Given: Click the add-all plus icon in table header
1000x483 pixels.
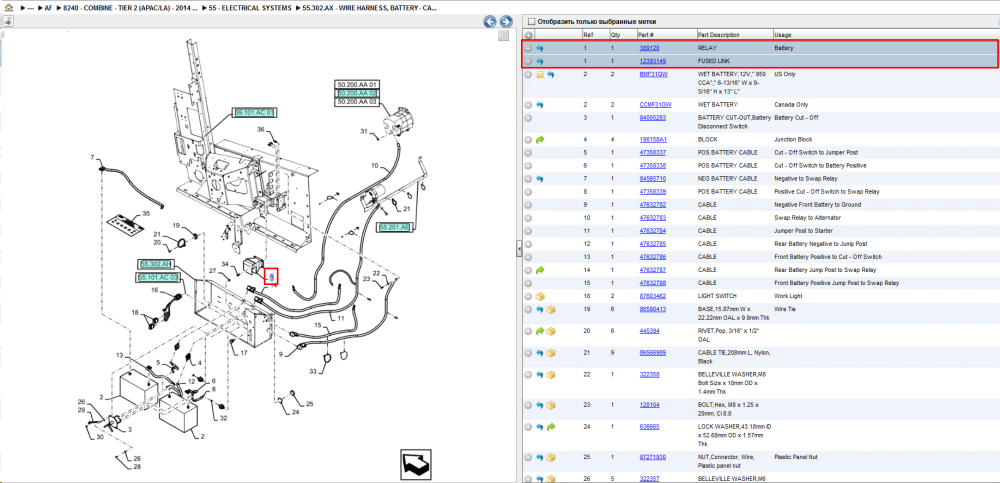Looking at the screenshot, I should click(x=529, y=34).
